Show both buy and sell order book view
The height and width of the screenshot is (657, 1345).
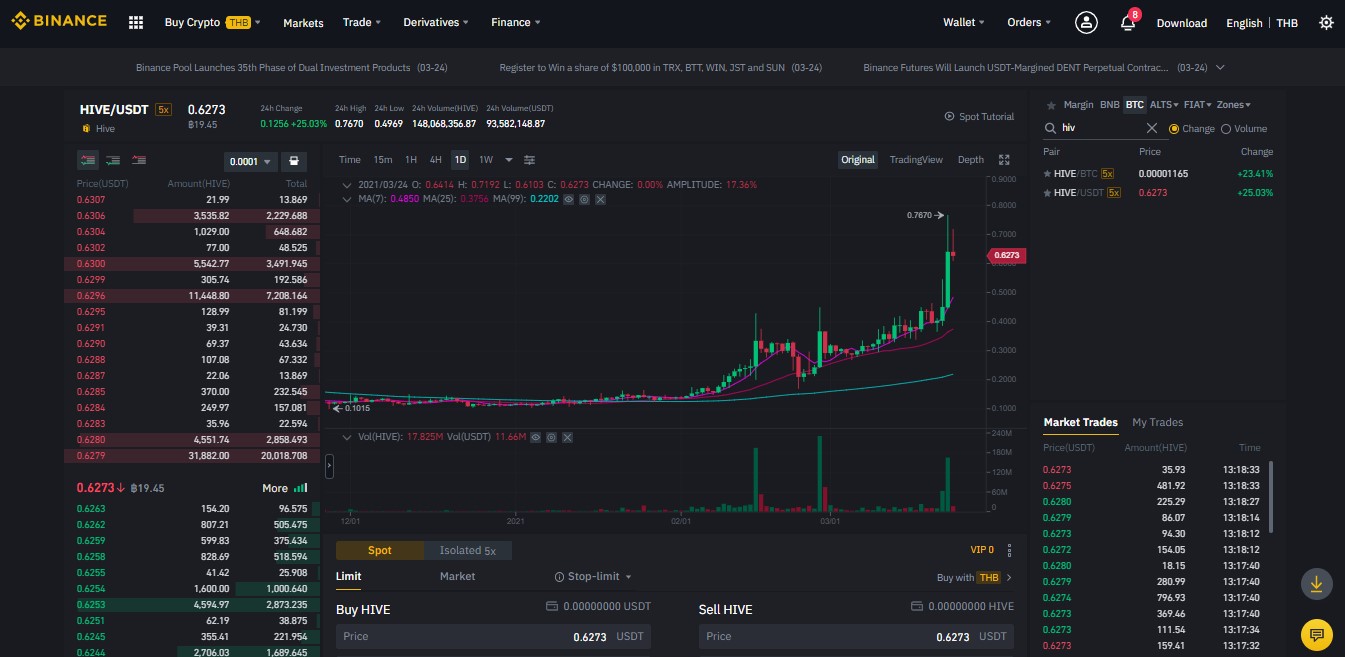pyautogui.click(x=88, y=160)
